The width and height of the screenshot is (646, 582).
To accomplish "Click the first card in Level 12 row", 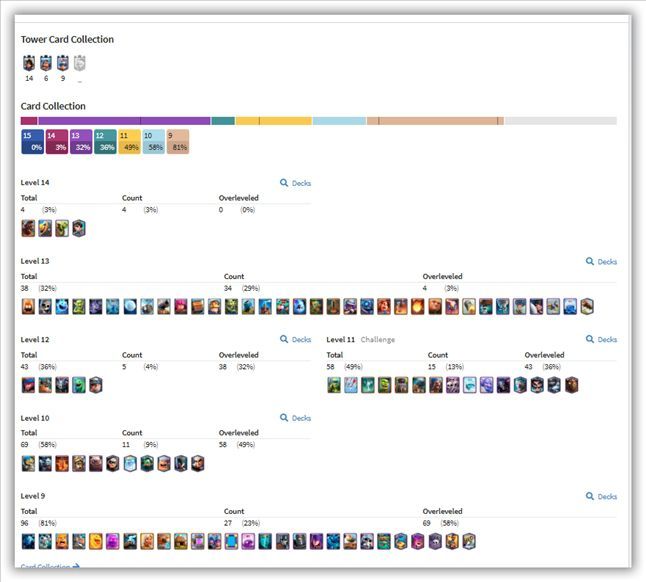I will 28,385.
